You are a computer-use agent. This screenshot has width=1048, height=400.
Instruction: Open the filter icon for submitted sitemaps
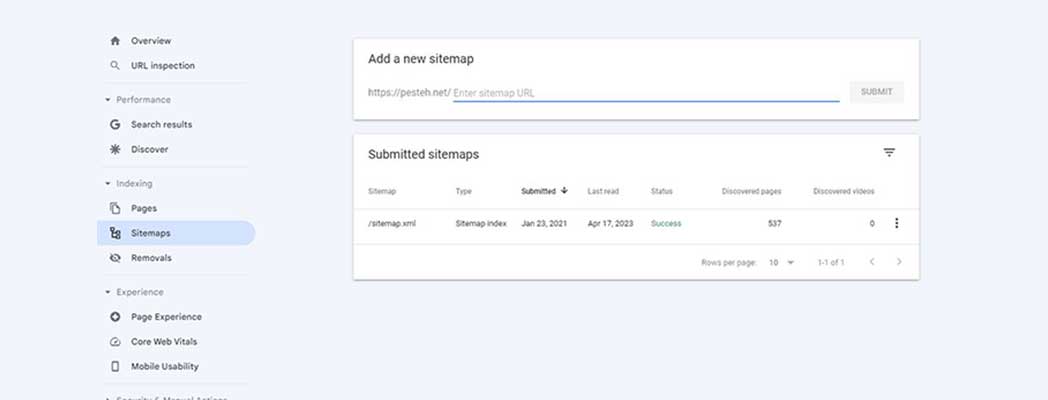coord(889,153)
